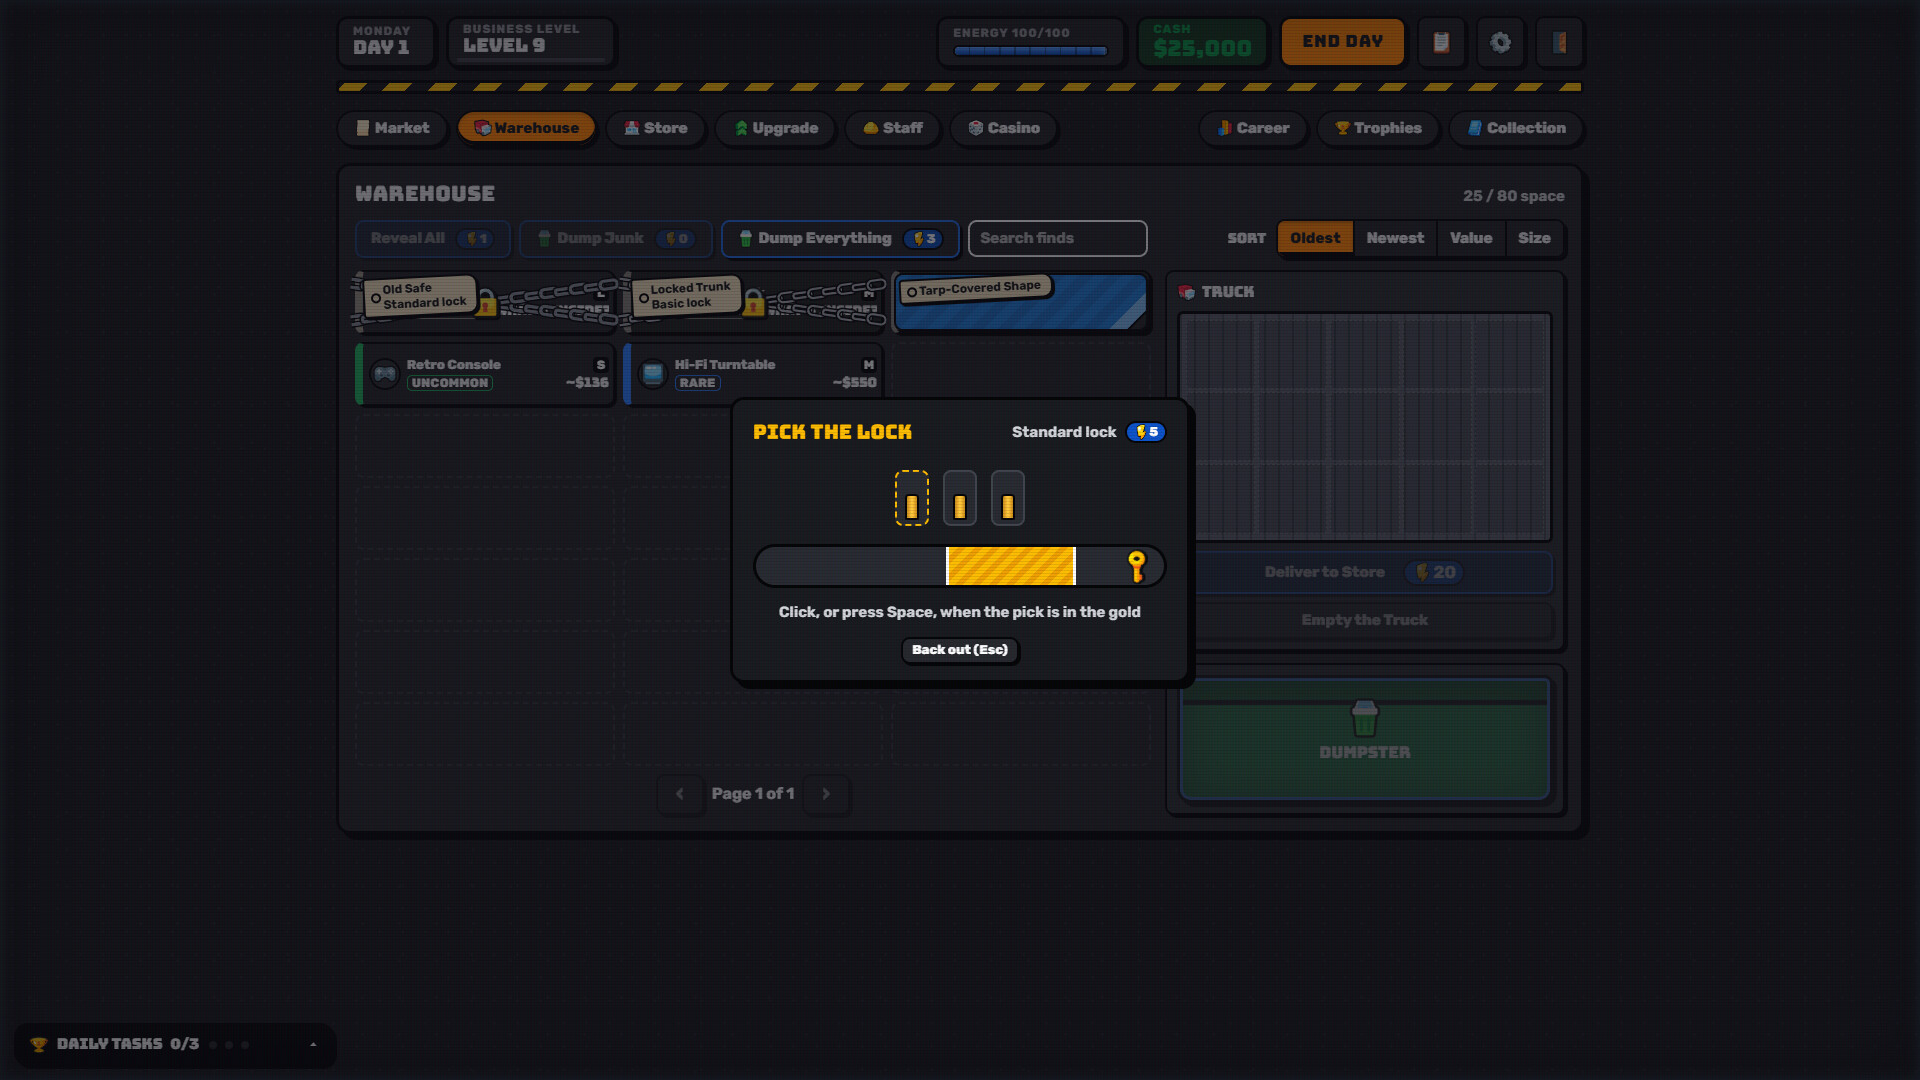
Task: Open the Upgrade tab
Action: [776, 128]
